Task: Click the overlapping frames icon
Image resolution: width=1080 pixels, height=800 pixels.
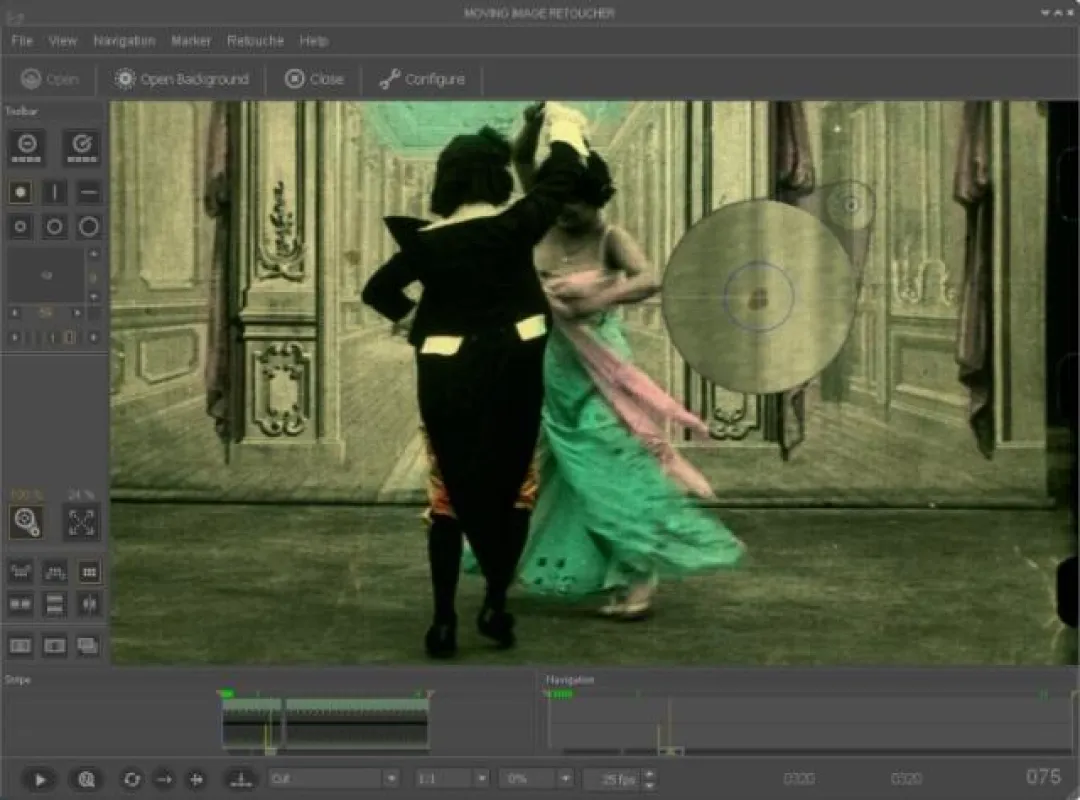Action: point(88,646)
